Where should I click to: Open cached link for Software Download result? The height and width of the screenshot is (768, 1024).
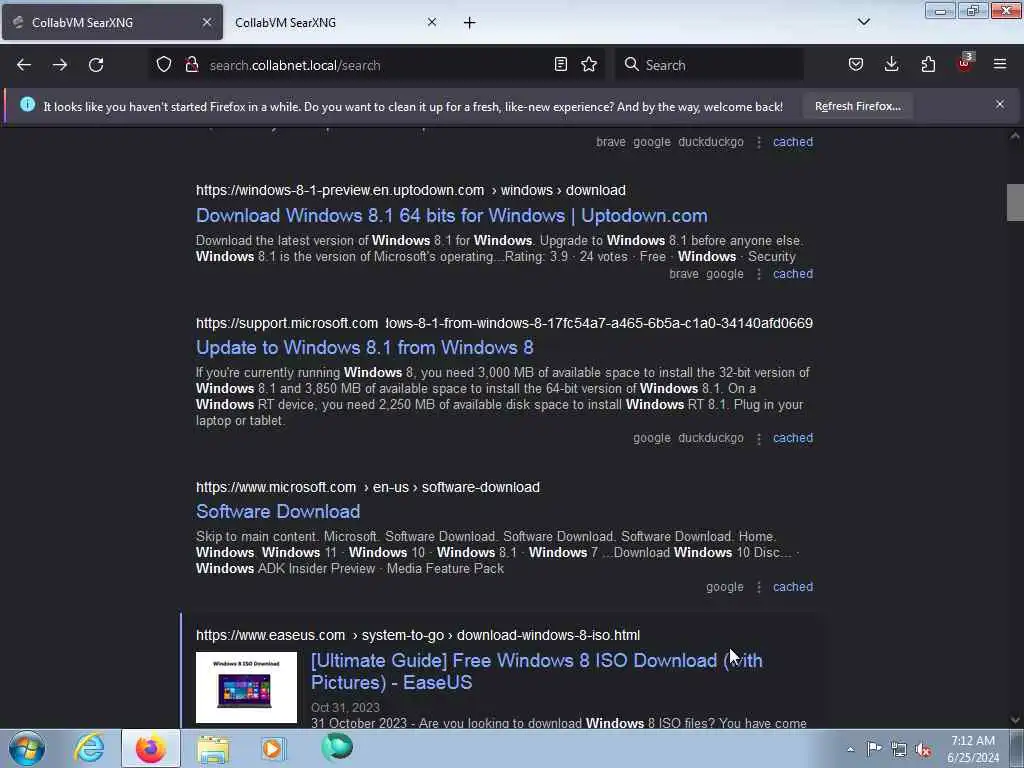(793, 586)
